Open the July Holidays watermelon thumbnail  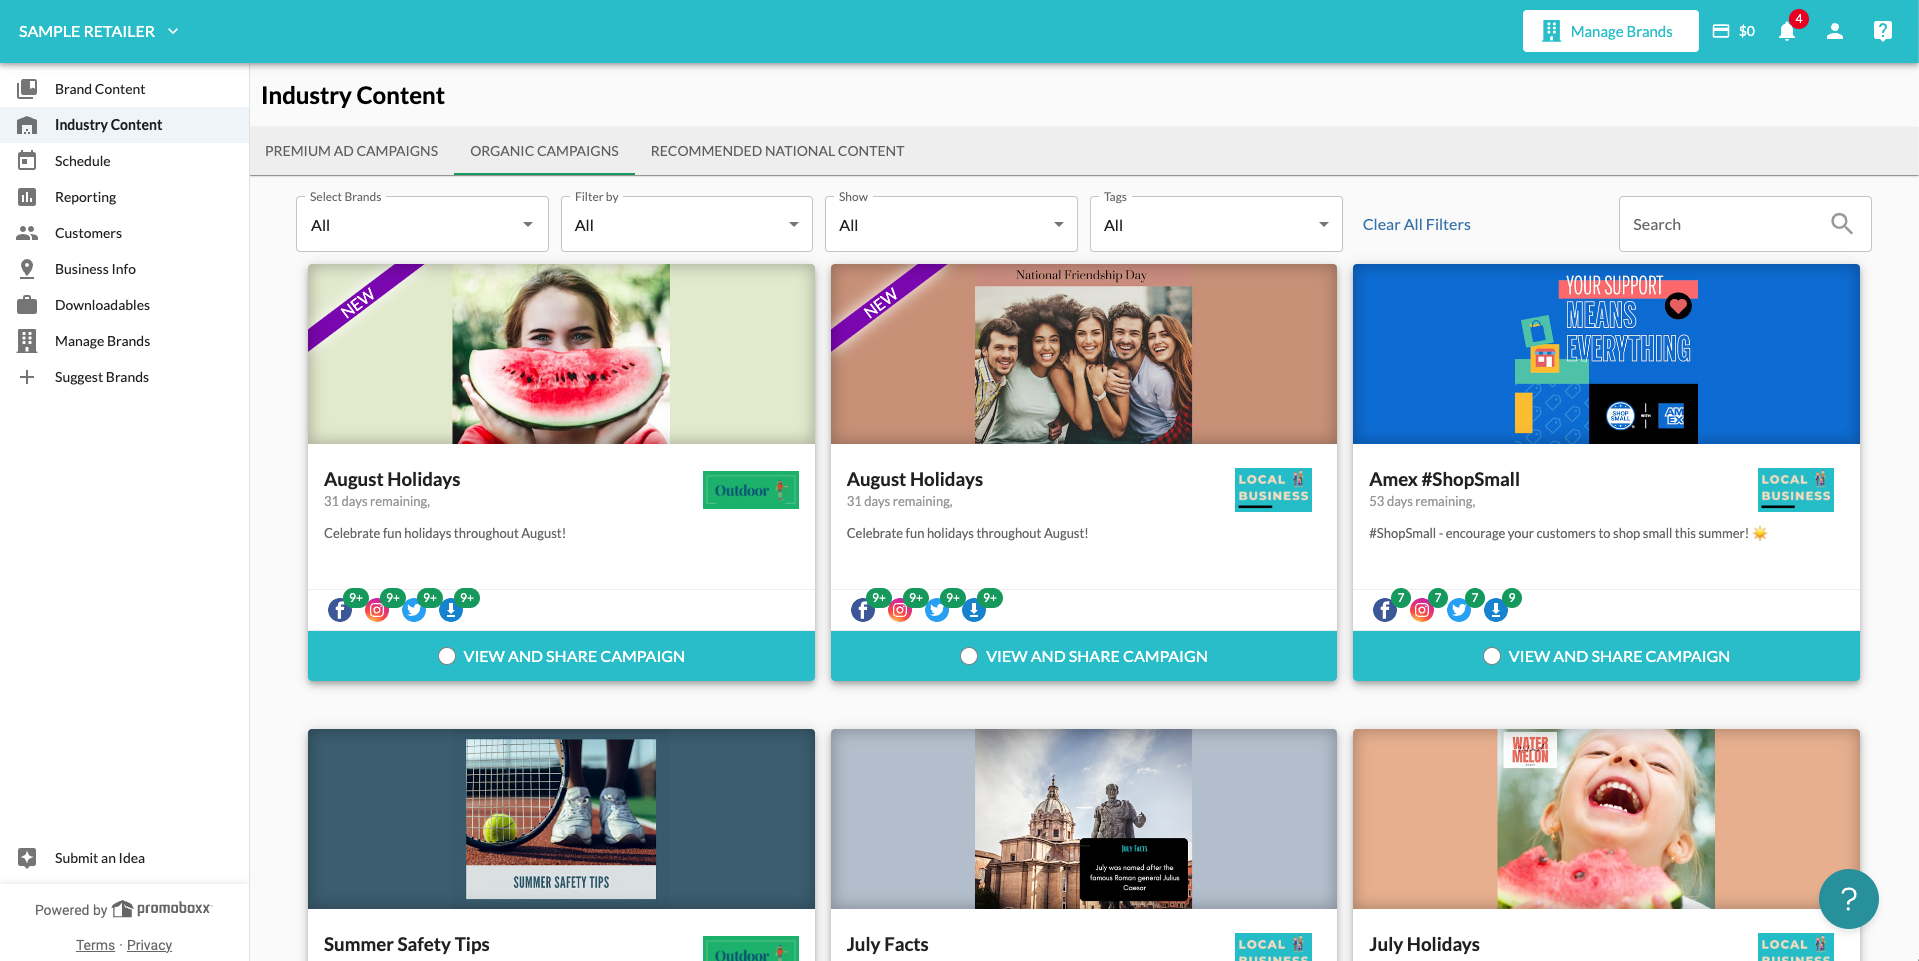coord(1606,819)
